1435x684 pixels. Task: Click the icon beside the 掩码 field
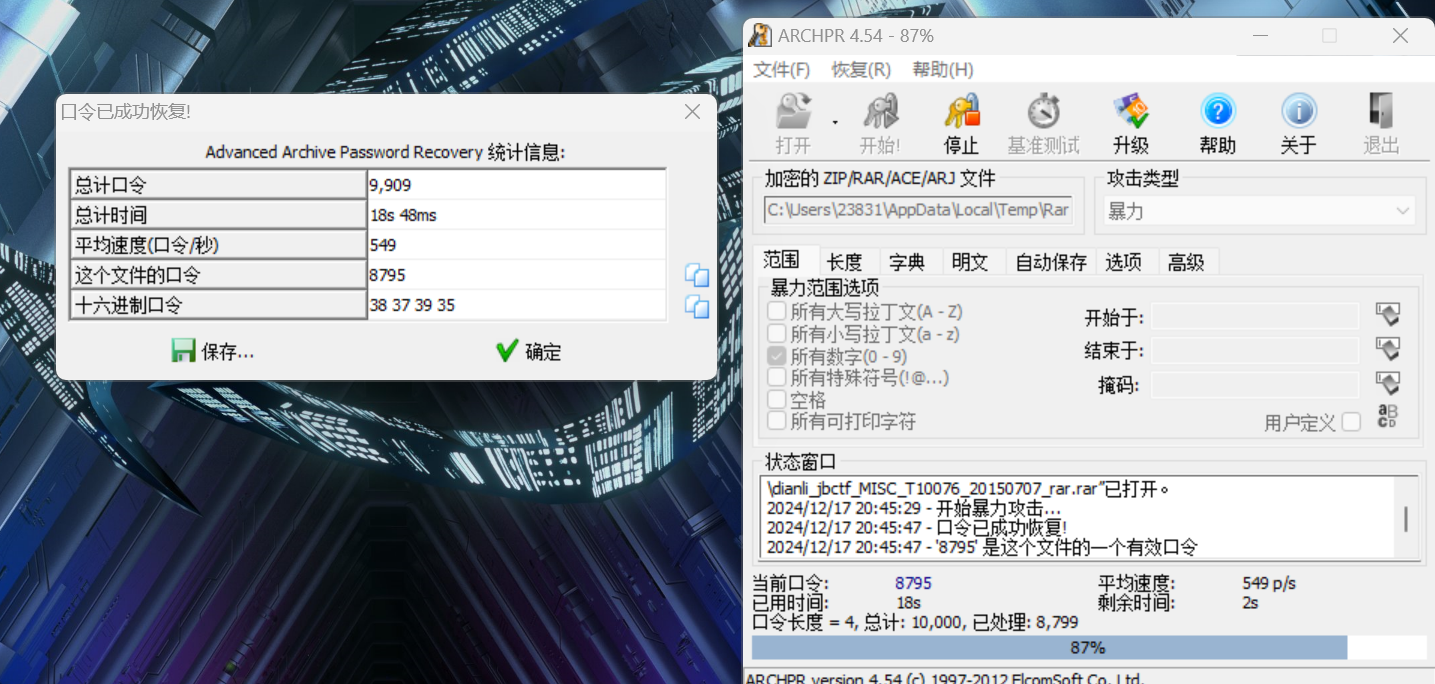click(1387, 383)
